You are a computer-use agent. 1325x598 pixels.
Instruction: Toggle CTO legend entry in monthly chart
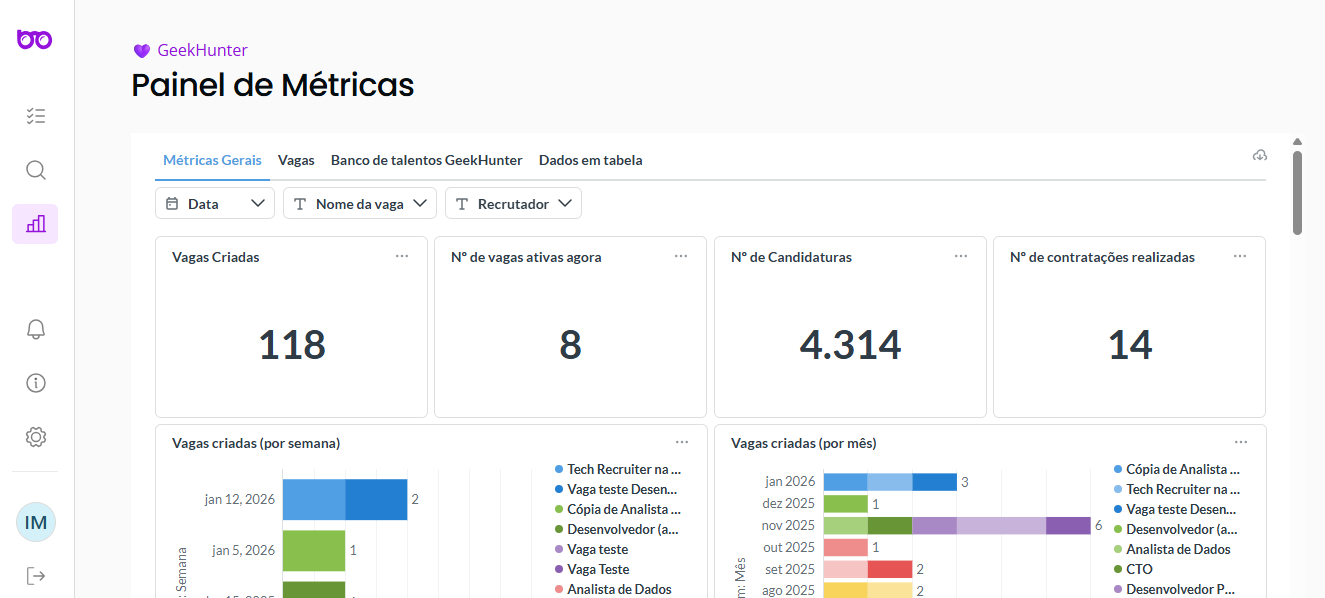(x=1139, y=569)
